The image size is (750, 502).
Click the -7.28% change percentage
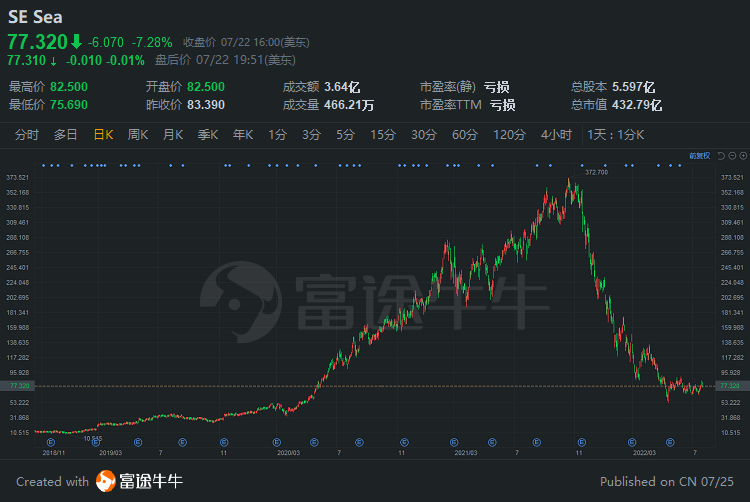(x=152, y=43)
